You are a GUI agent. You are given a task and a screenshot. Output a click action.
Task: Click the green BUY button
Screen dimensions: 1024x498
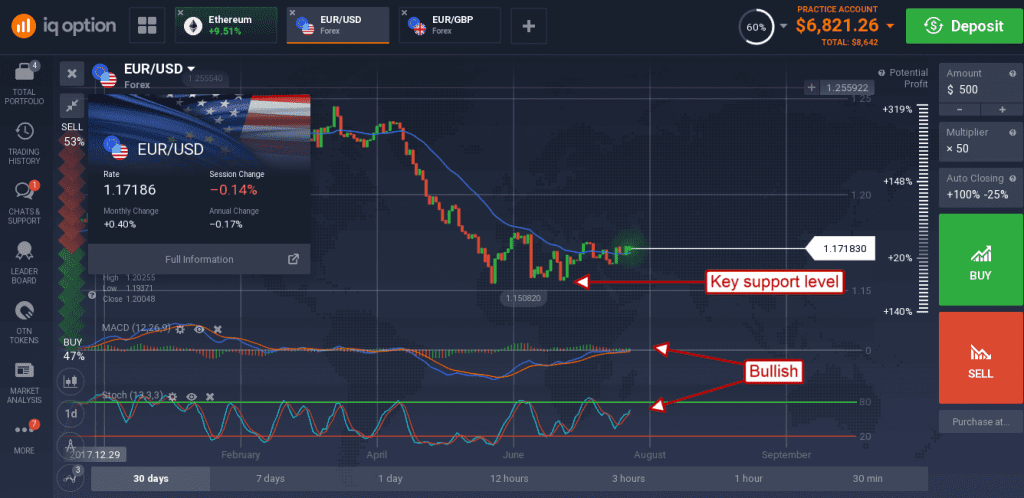[981, 259]
